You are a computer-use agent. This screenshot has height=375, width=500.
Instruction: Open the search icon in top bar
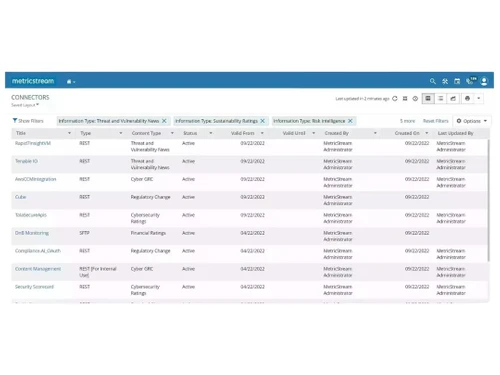[x=432, y=81]
